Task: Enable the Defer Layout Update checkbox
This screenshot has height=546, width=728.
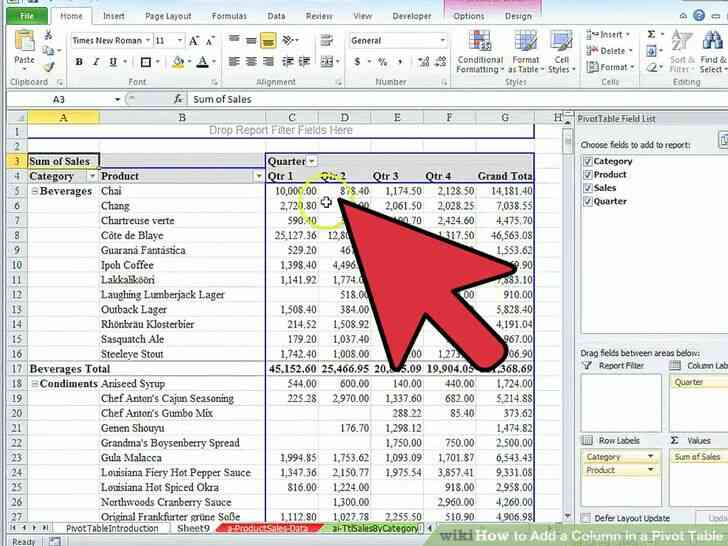Action: tap(585, 518)
